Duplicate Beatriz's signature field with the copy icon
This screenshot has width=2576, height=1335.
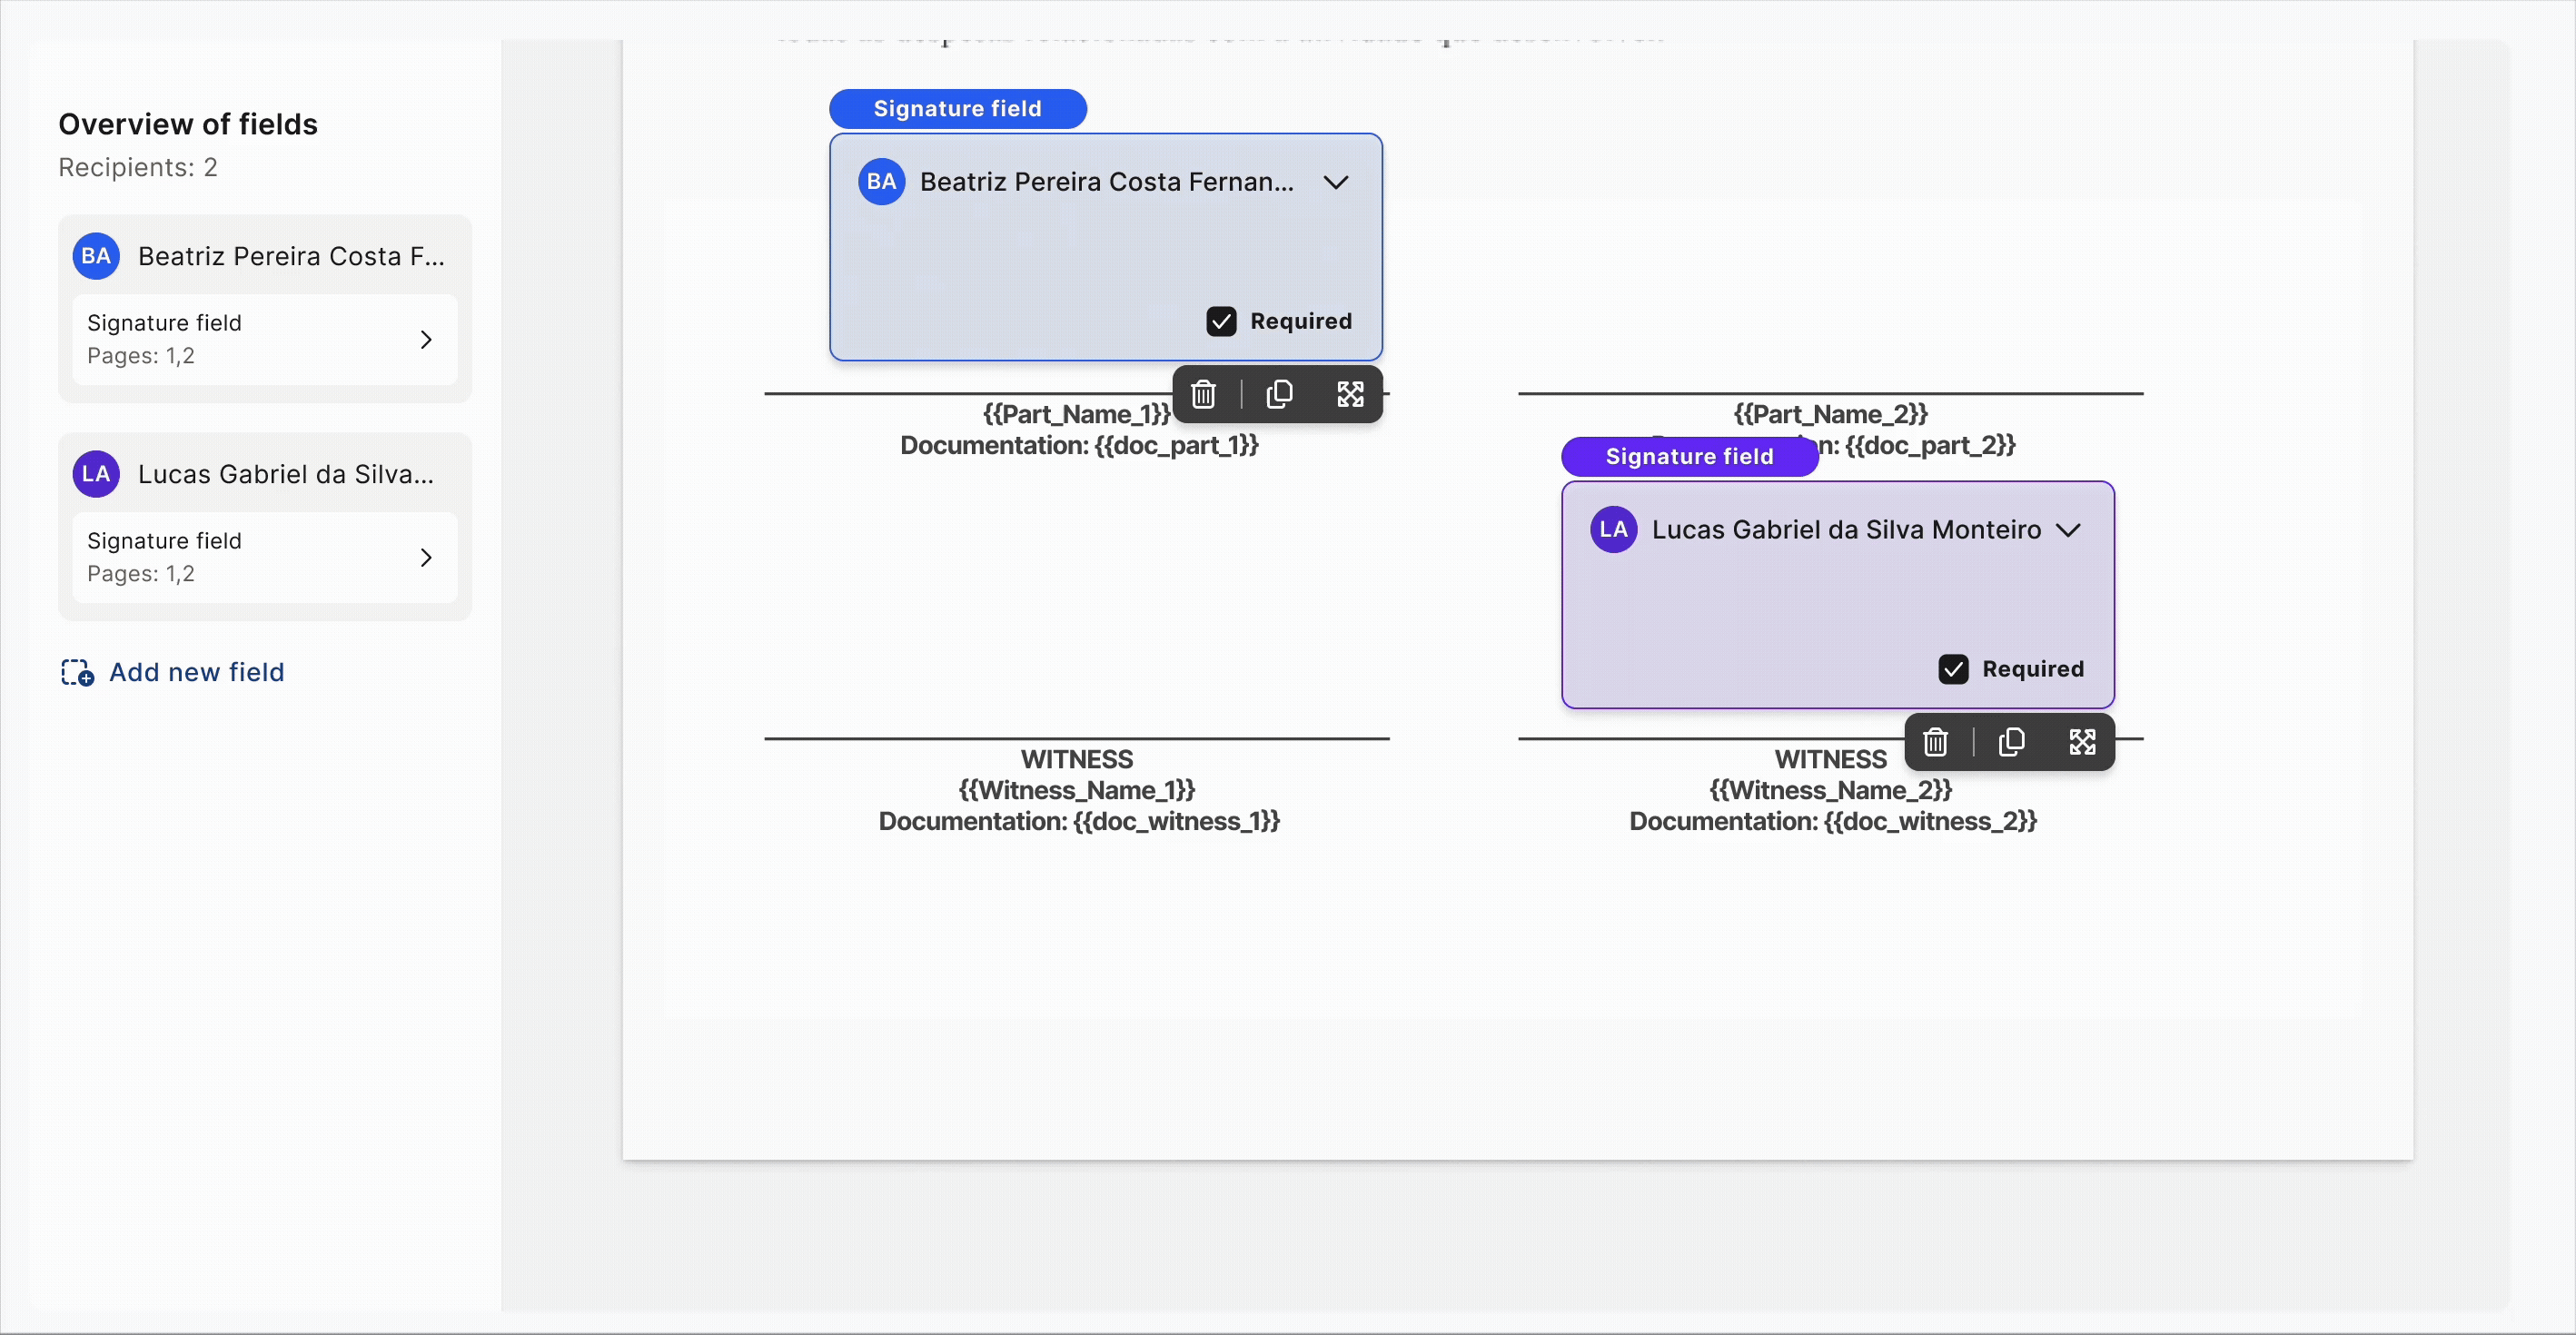pyautogui.click(x=1279, y=394)
